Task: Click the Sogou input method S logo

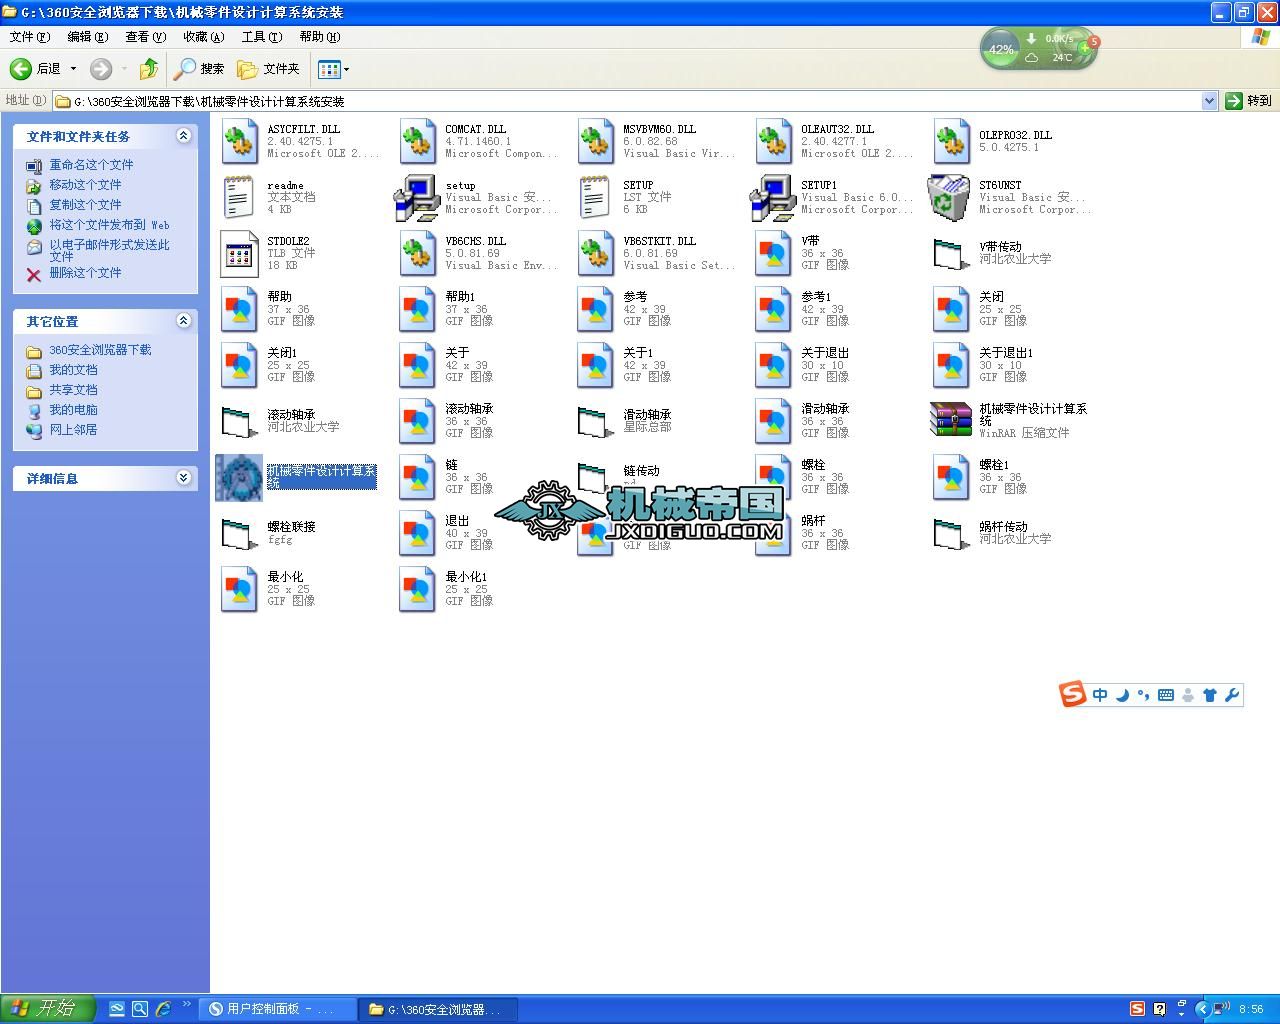Action: click(x=1072, y=694)
